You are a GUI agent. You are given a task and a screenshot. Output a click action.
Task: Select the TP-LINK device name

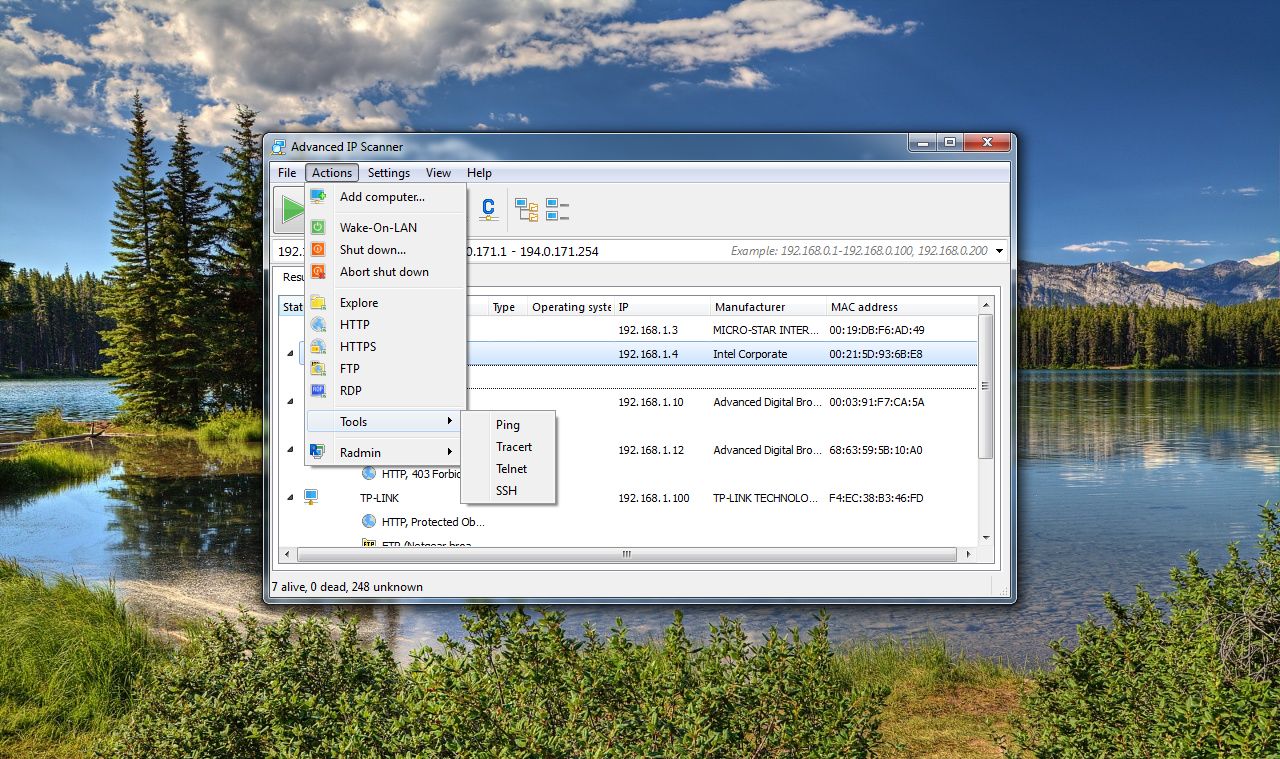pos(380,498)
